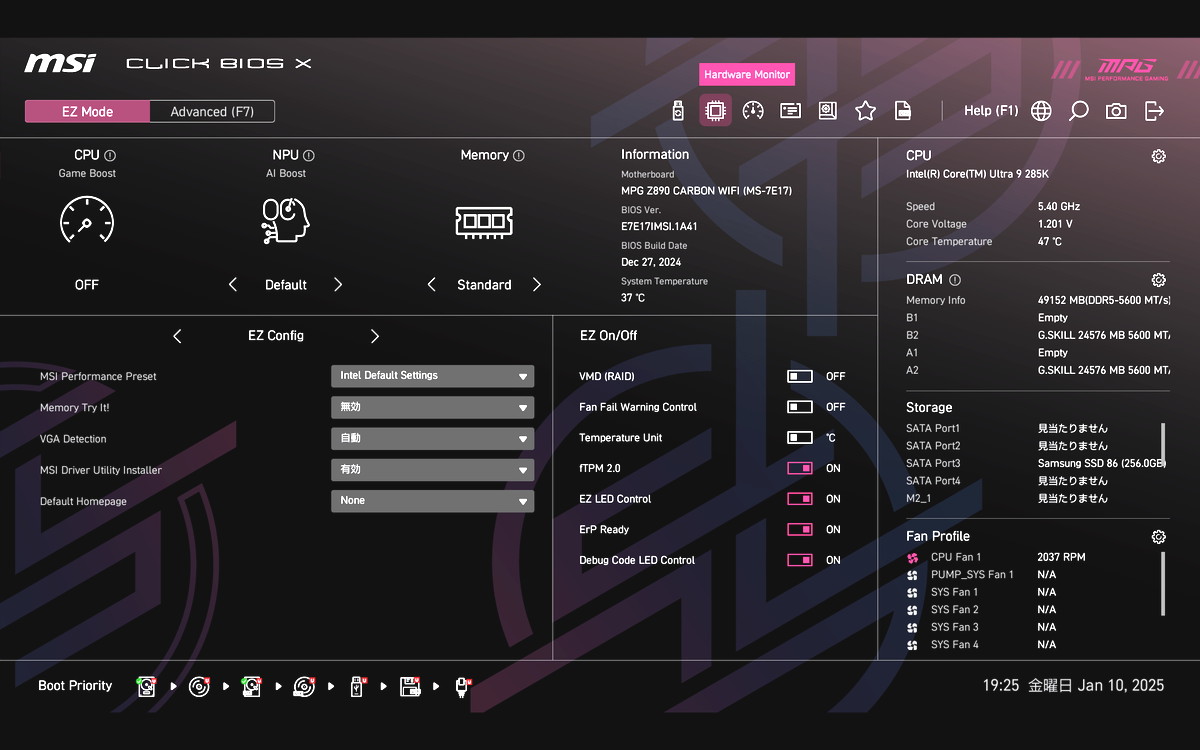Click BIOS version E7E17IMSI.1A41 text
1200x750 pixels.
659,227
